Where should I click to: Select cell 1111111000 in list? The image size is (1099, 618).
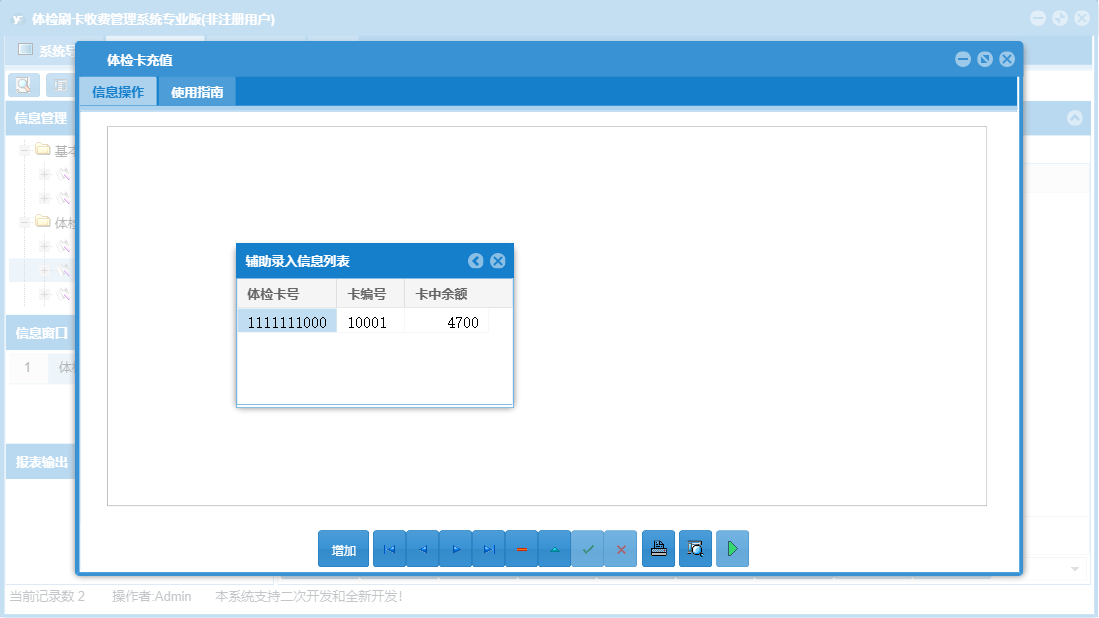pos(287,322)
